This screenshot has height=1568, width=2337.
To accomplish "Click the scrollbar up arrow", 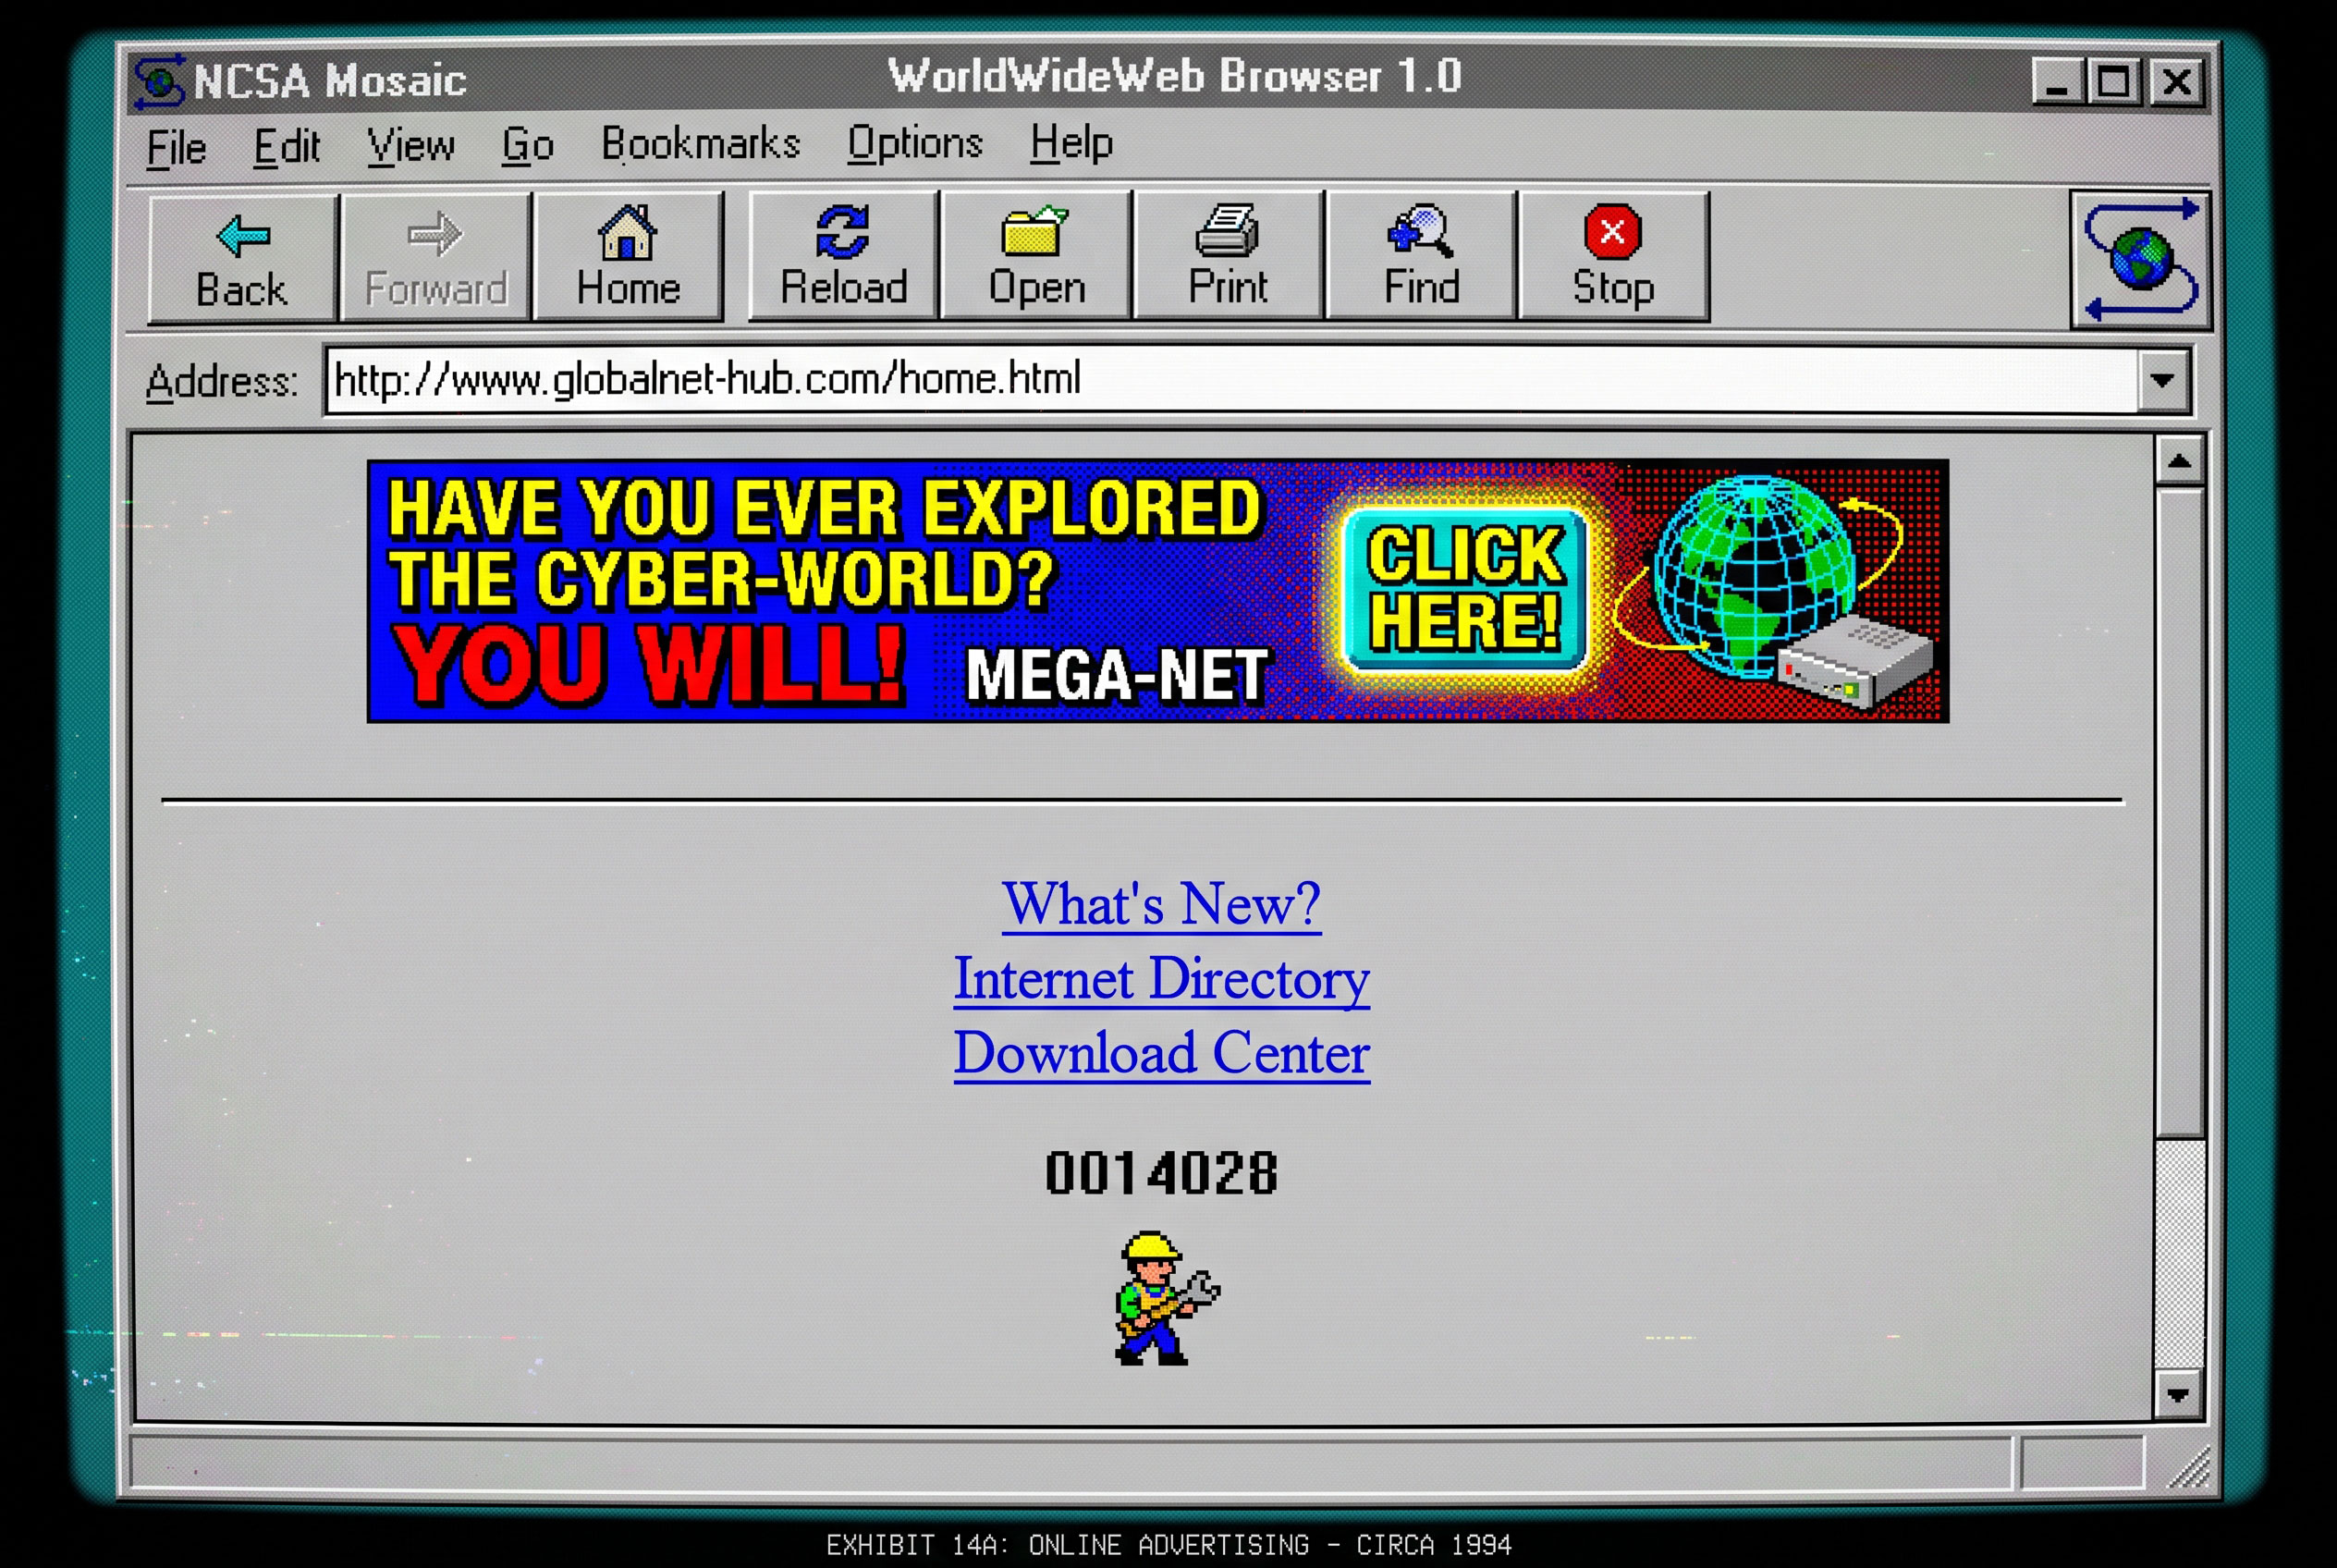I will coord(2180,461).
